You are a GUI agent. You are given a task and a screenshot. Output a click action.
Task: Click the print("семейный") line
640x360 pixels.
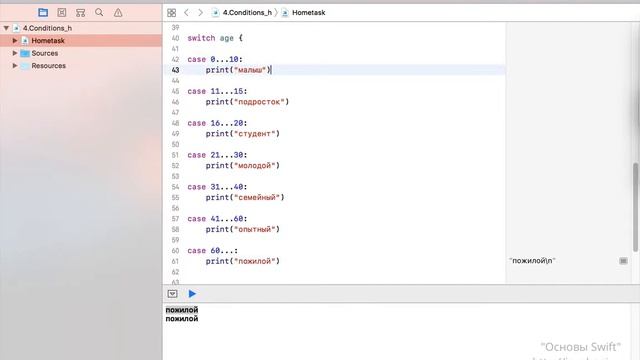coord(245,197)
